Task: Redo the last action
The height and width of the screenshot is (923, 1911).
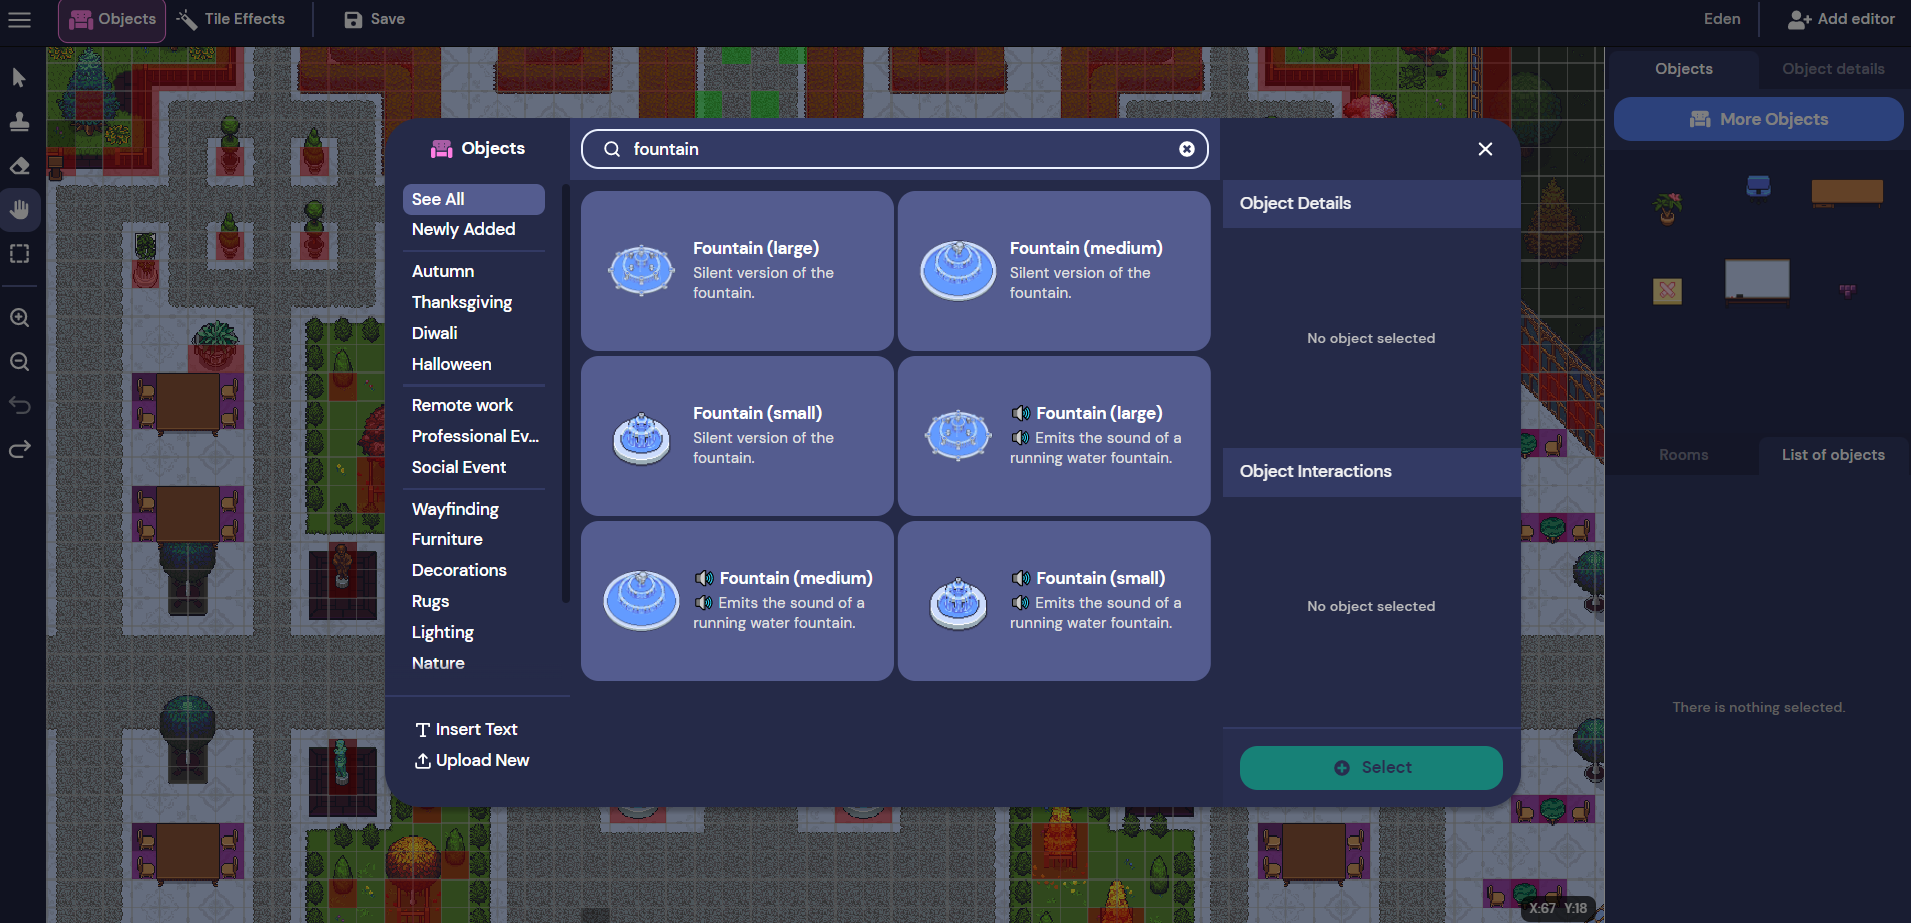Action: (19, 450)
